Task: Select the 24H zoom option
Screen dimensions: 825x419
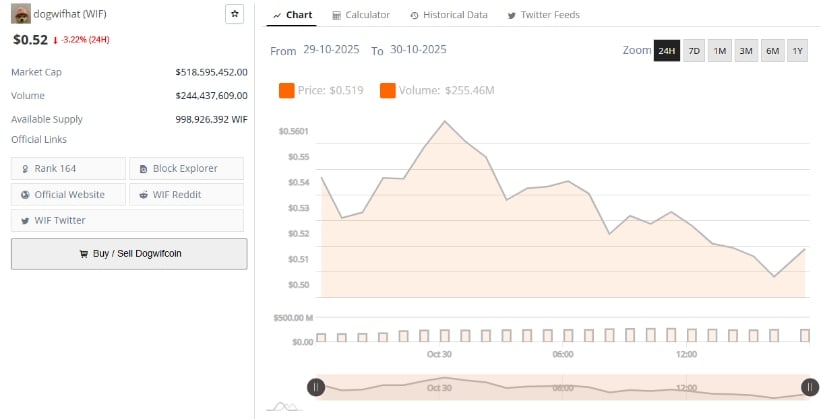Action: (666, 50)
